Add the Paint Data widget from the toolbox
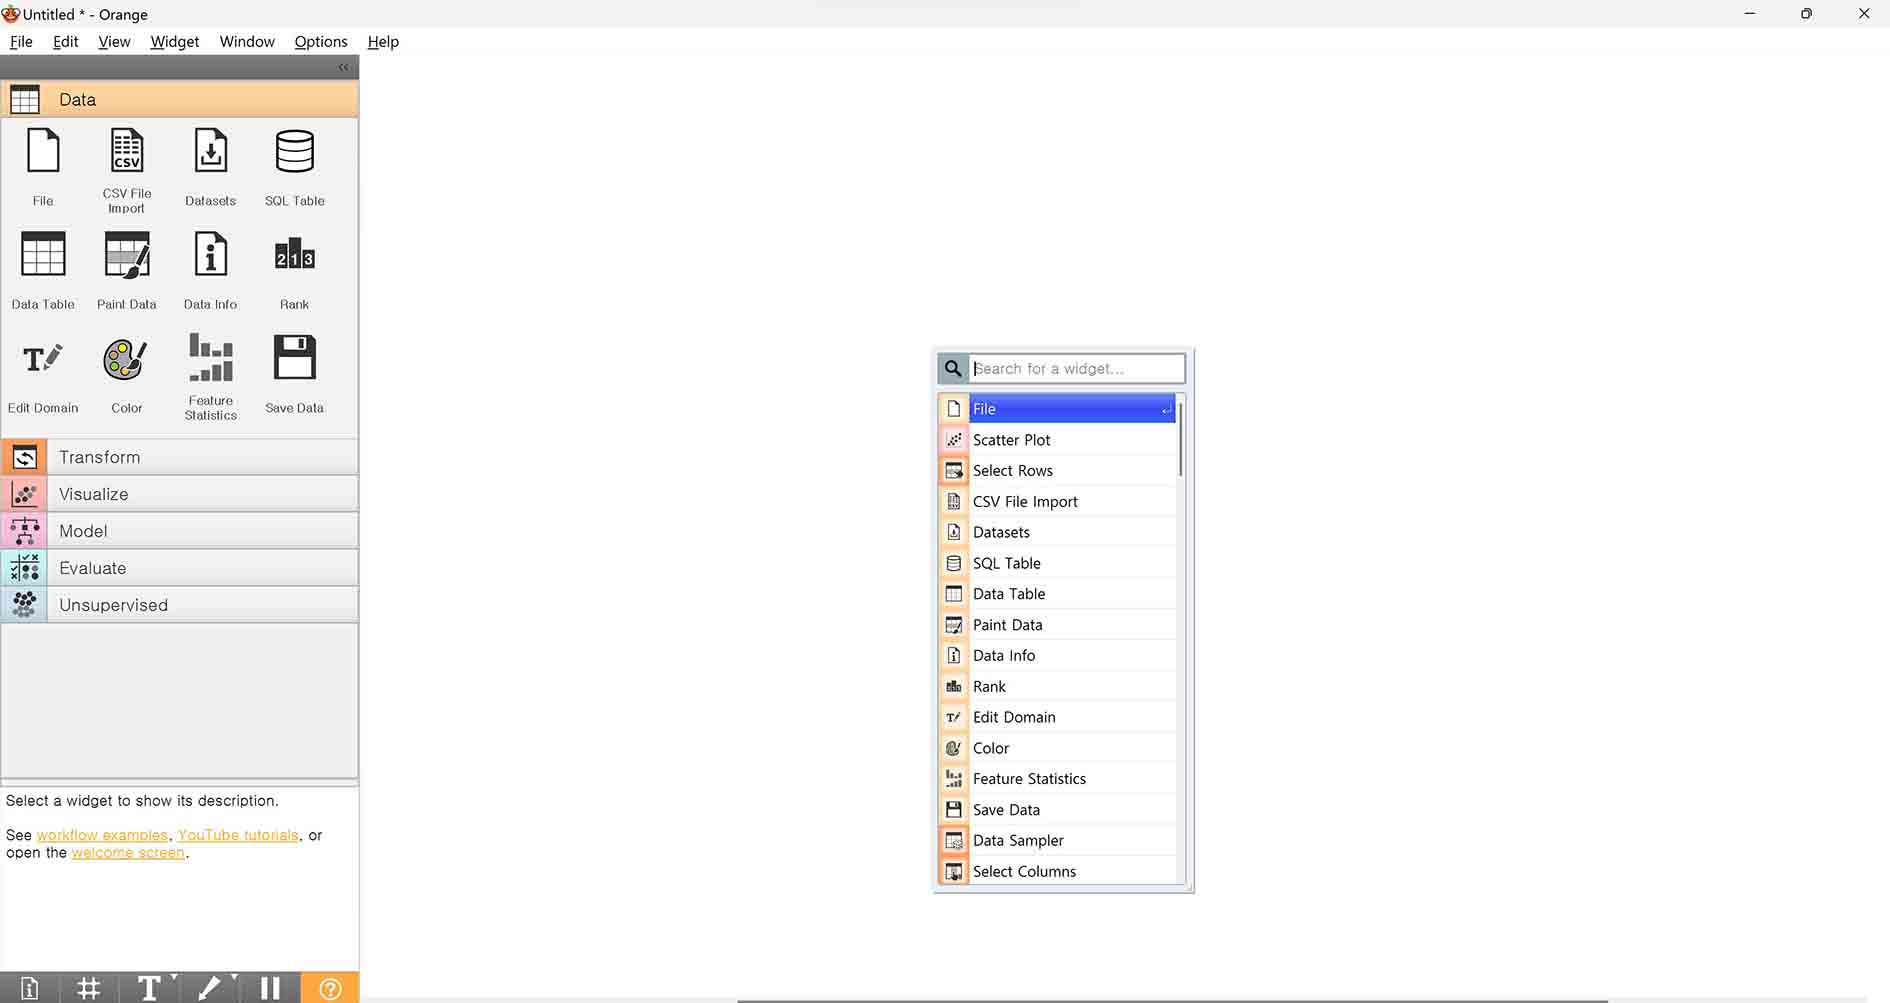 (127, 270)
